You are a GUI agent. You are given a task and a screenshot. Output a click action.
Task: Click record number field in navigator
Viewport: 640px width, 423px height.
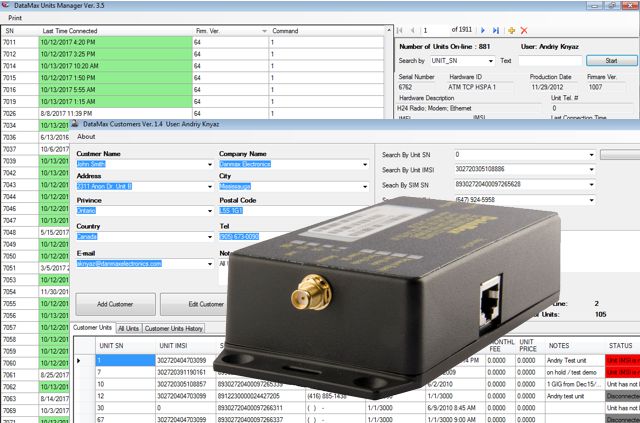(x=434, y=30)
